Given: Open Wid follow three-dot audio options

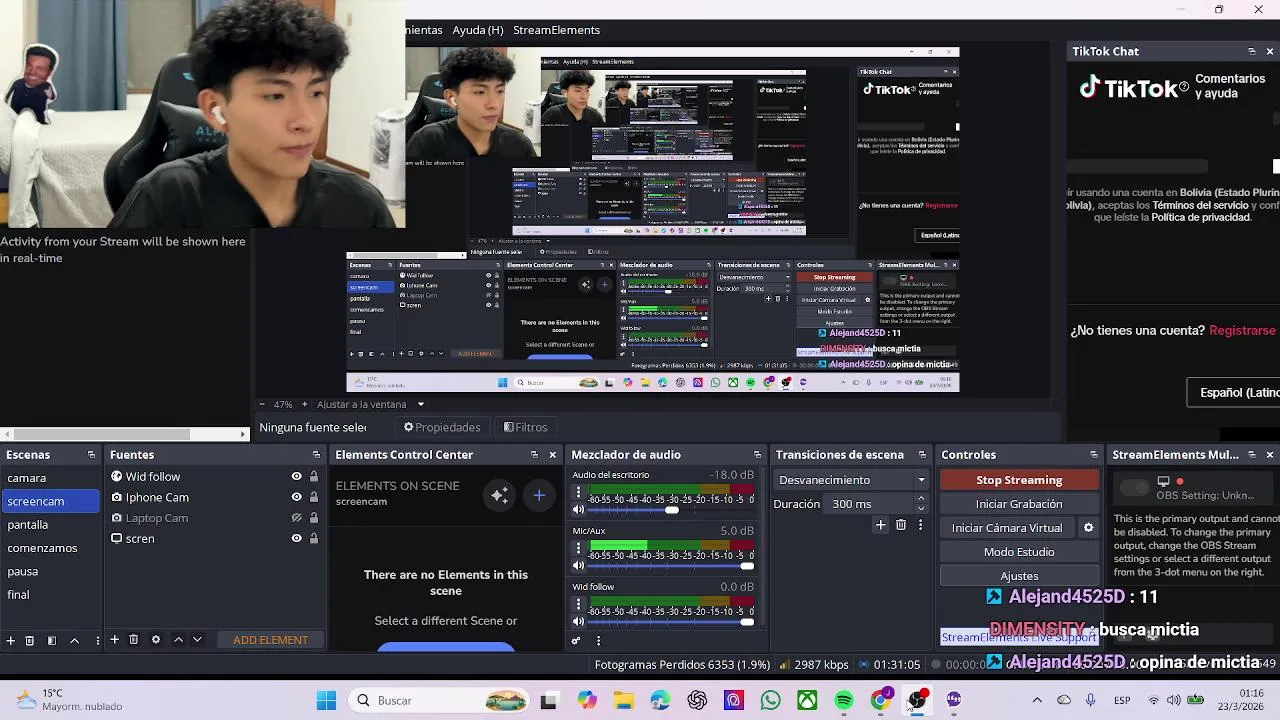Looking at the screenshot, I should [577, 604].
